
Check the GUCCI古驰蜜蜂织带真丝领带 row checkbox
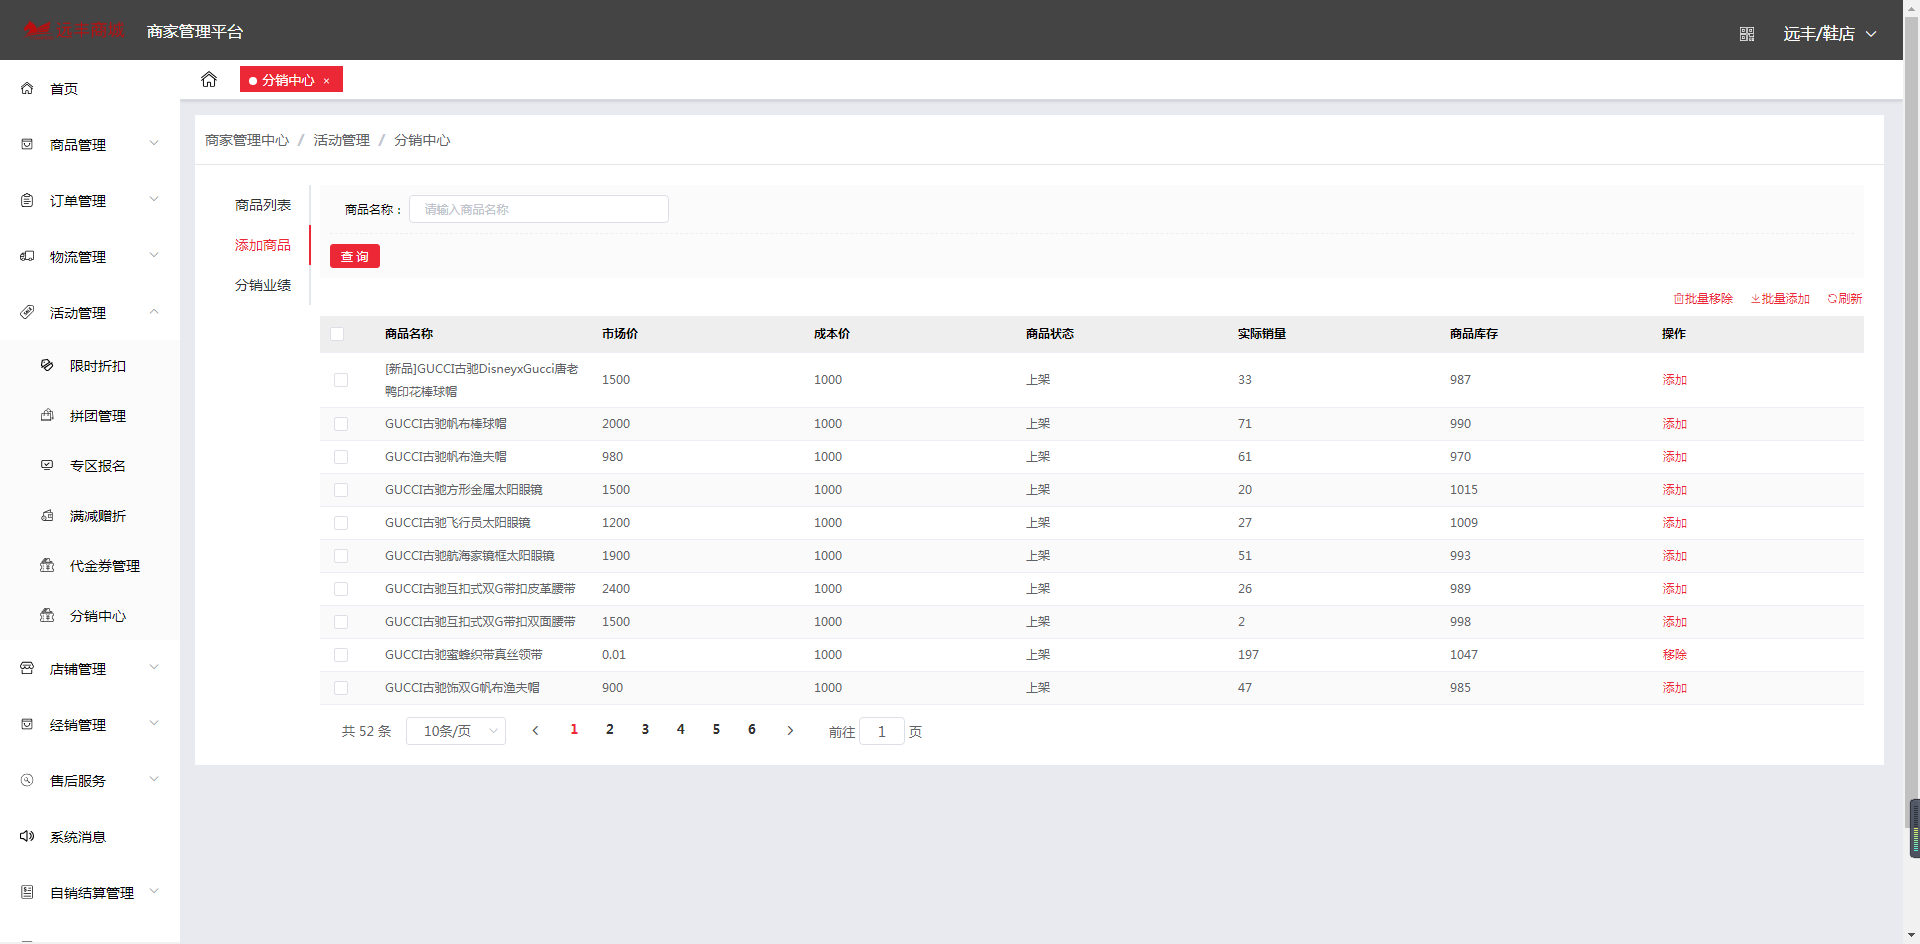pos(341,655)
